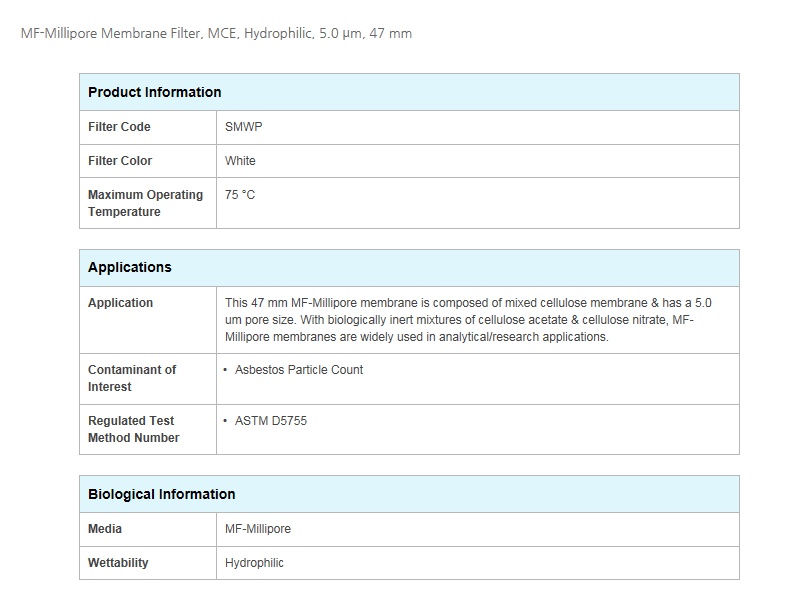This screenshot has height=605, width=786.
Task: Click the product title MF-Millipore Membrane Filter
Action: [216, 34]
